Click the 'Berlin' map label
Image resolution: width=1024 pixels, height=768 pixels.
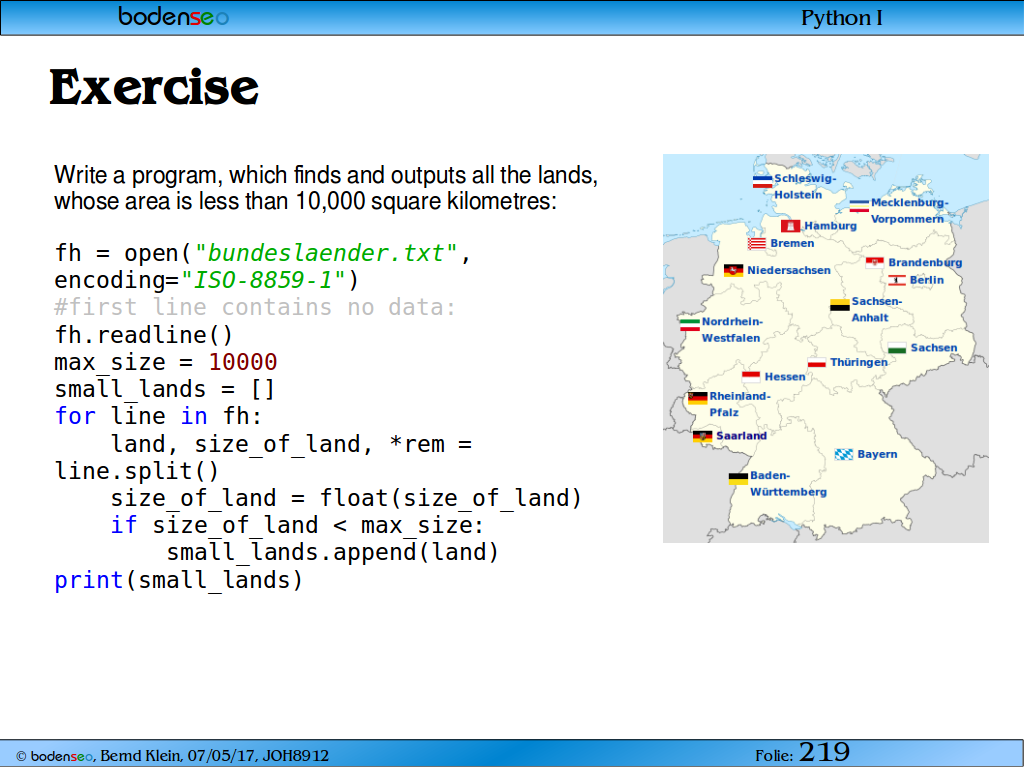pos(927,280)
